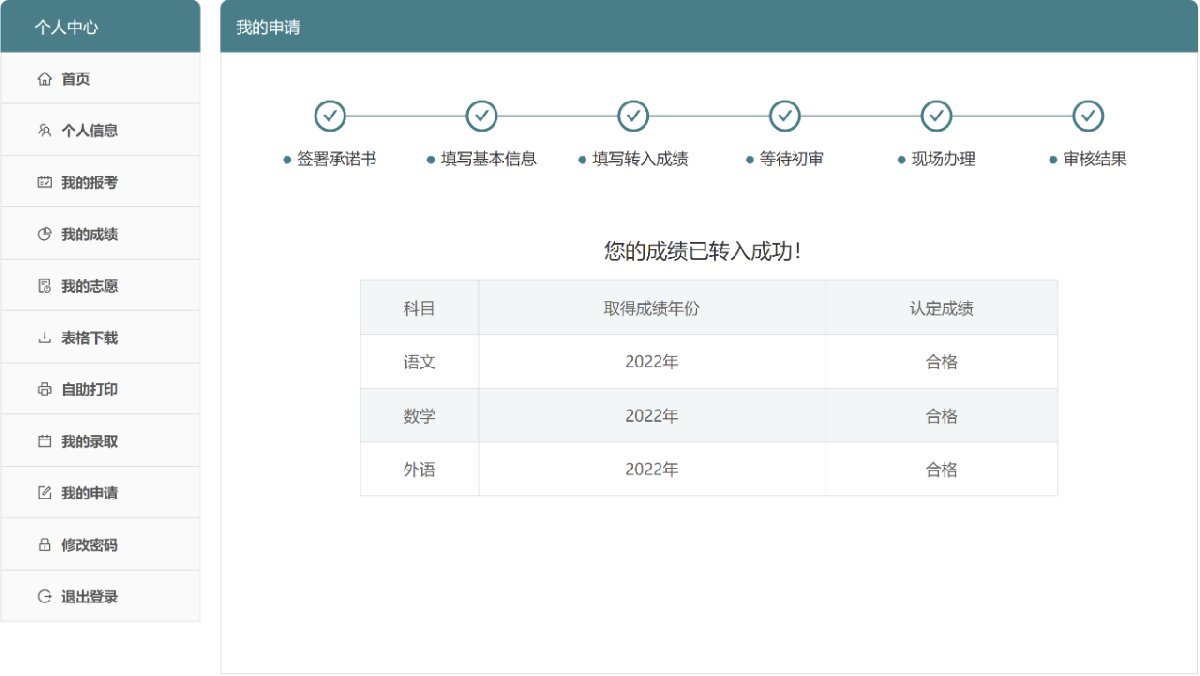Image resolution: width=1200 pixels, height=676 pixels.
Task: Click the 等待初审 step checkmark circle
Action: tap(785, 116)
